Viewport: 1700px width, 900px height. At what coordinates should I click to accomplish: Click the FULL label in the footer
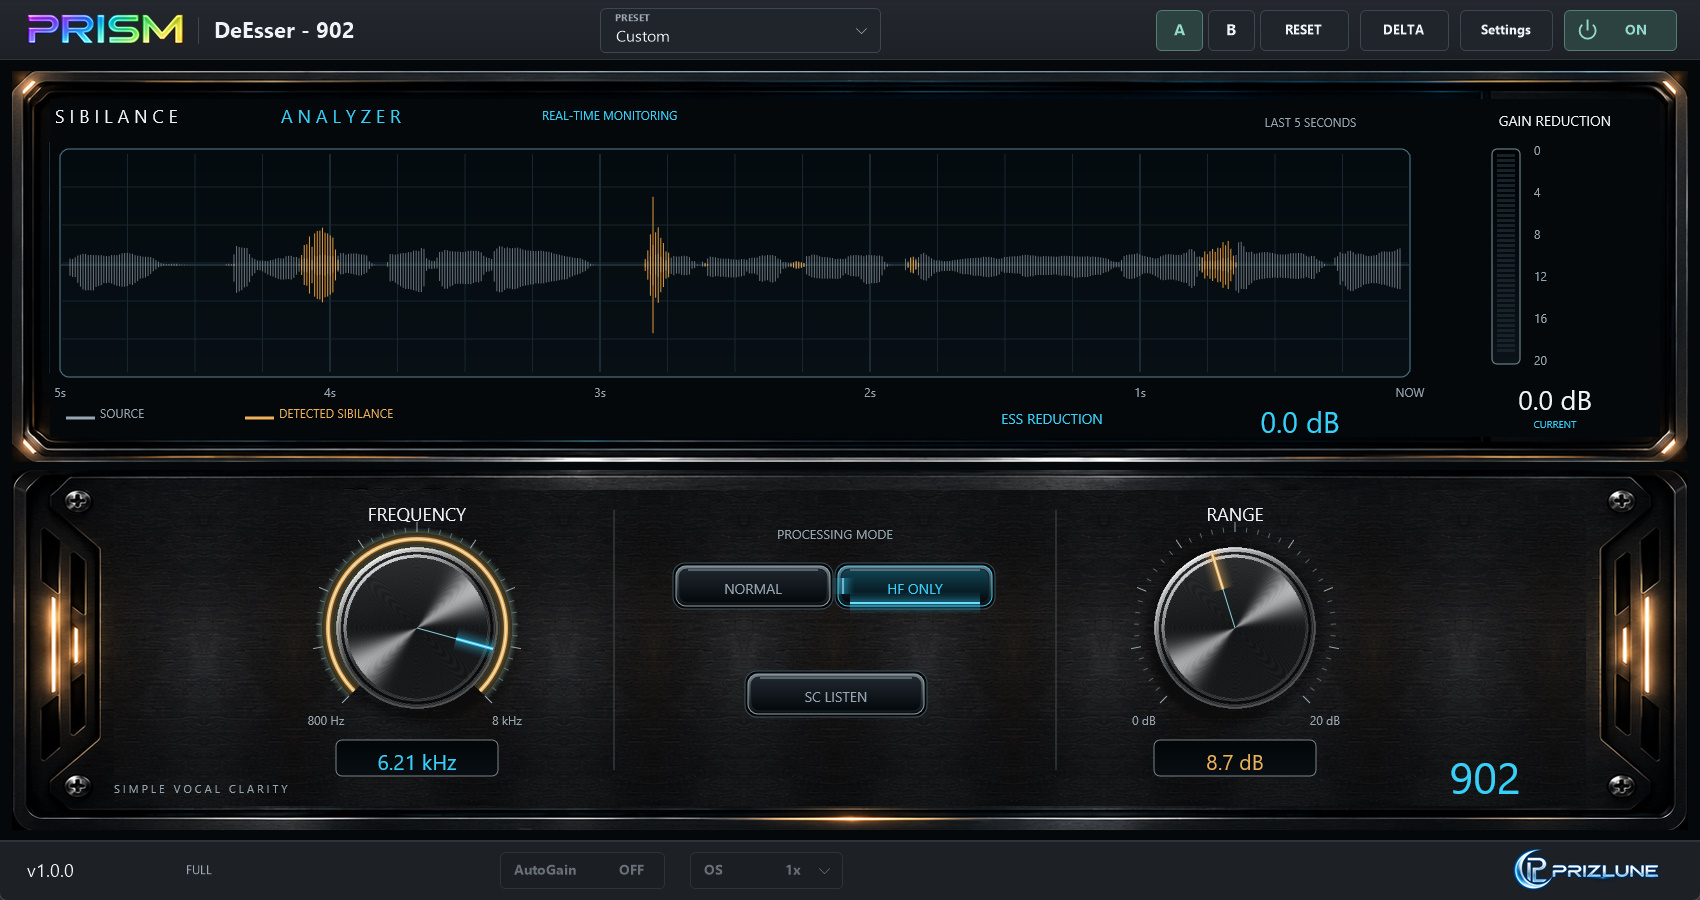tap(199, 870)
